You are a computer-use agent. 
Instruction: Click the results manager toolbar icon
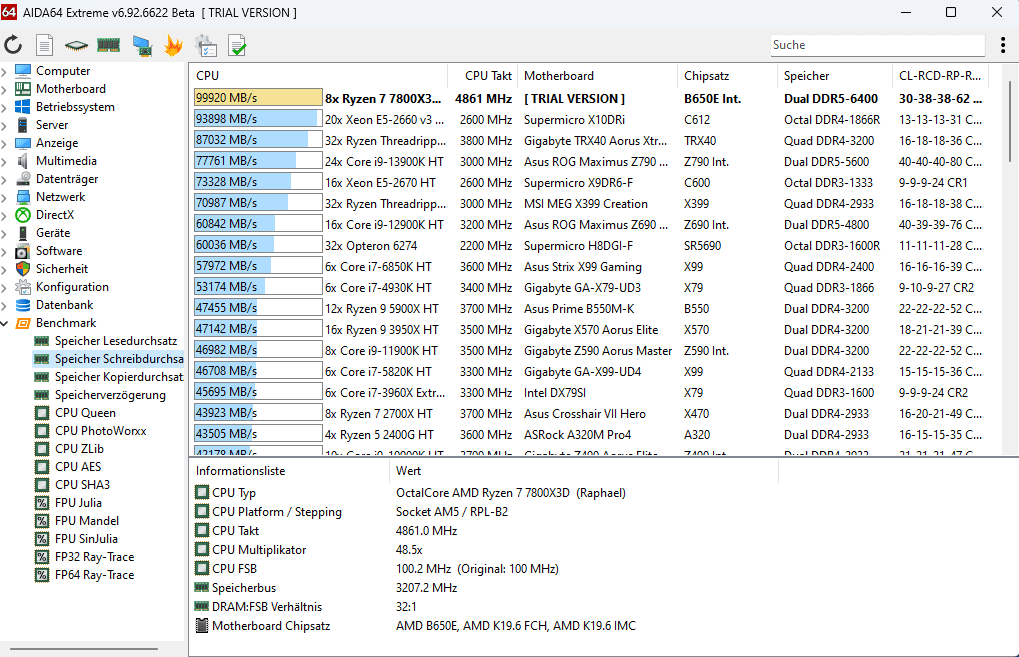pos(205,45)
